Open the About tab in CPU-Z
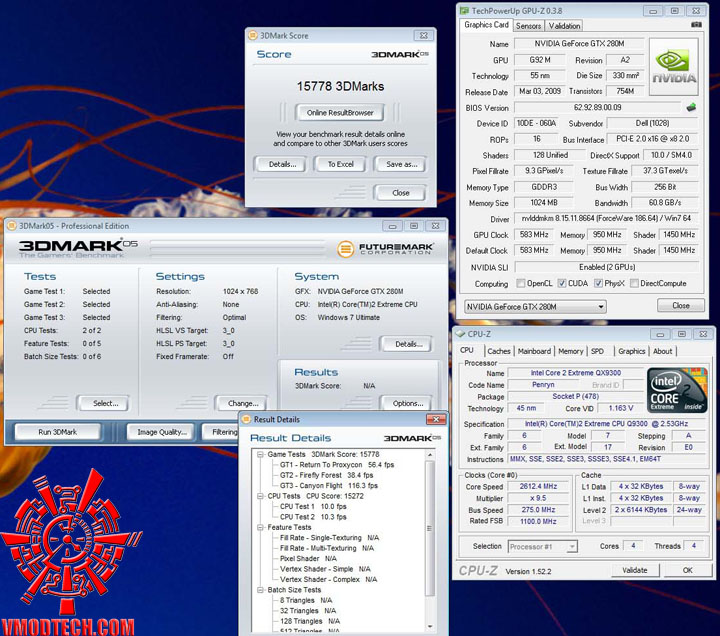Screen dimensions: 720x636 pos(662,351)
